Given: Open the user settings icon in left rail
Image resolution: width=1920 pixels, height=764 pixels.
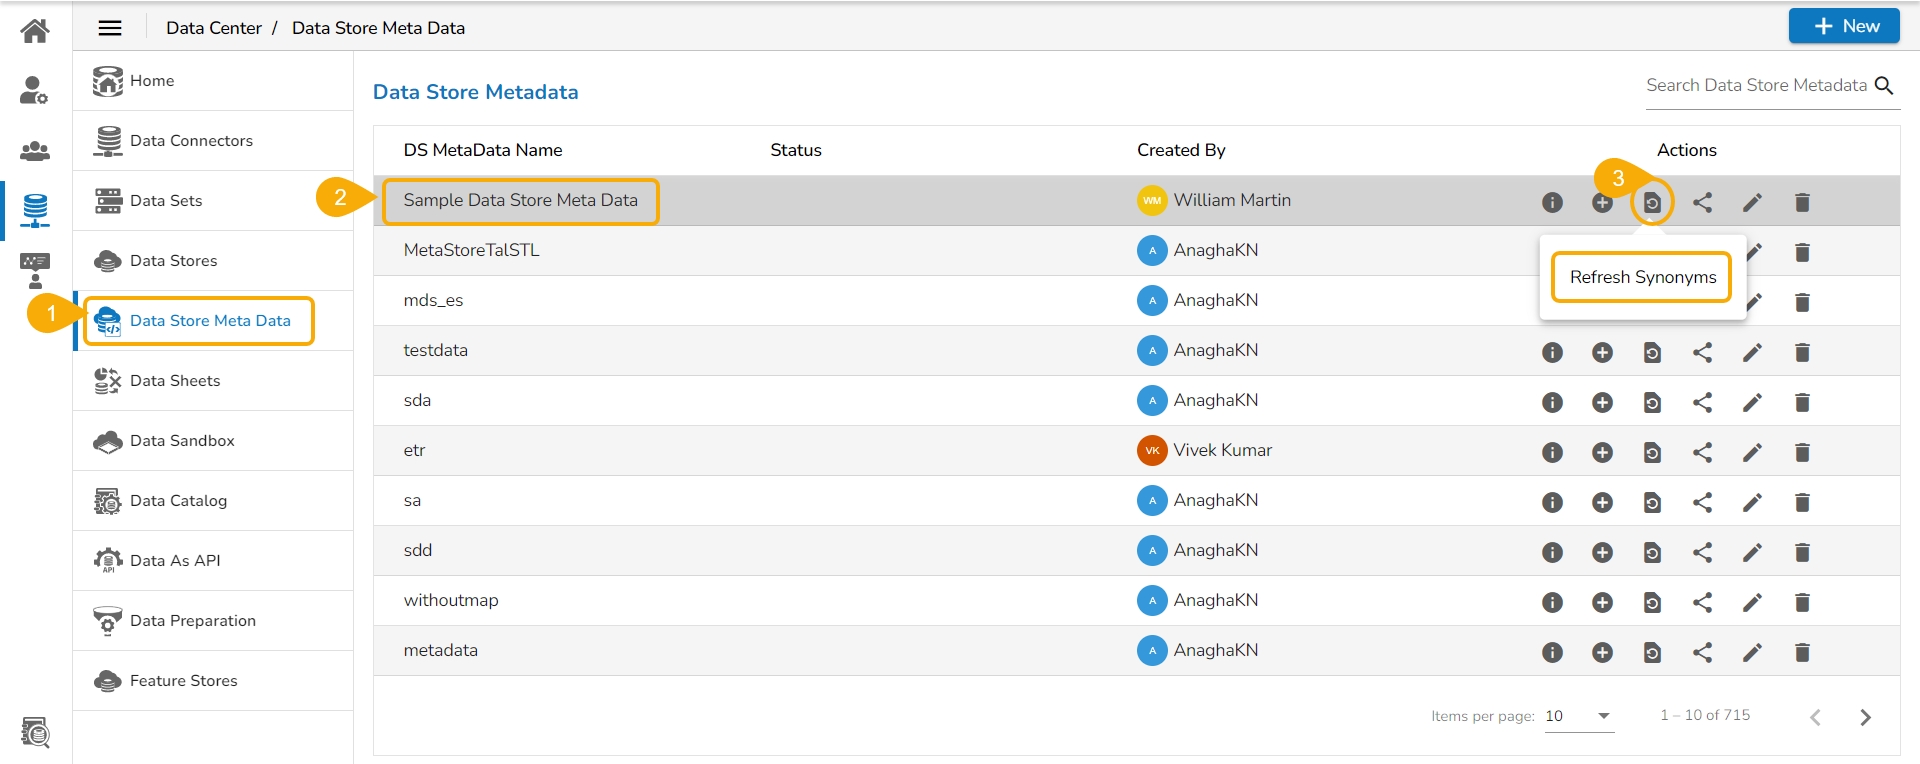Looking at the screenshot, I should coord(35,91).
